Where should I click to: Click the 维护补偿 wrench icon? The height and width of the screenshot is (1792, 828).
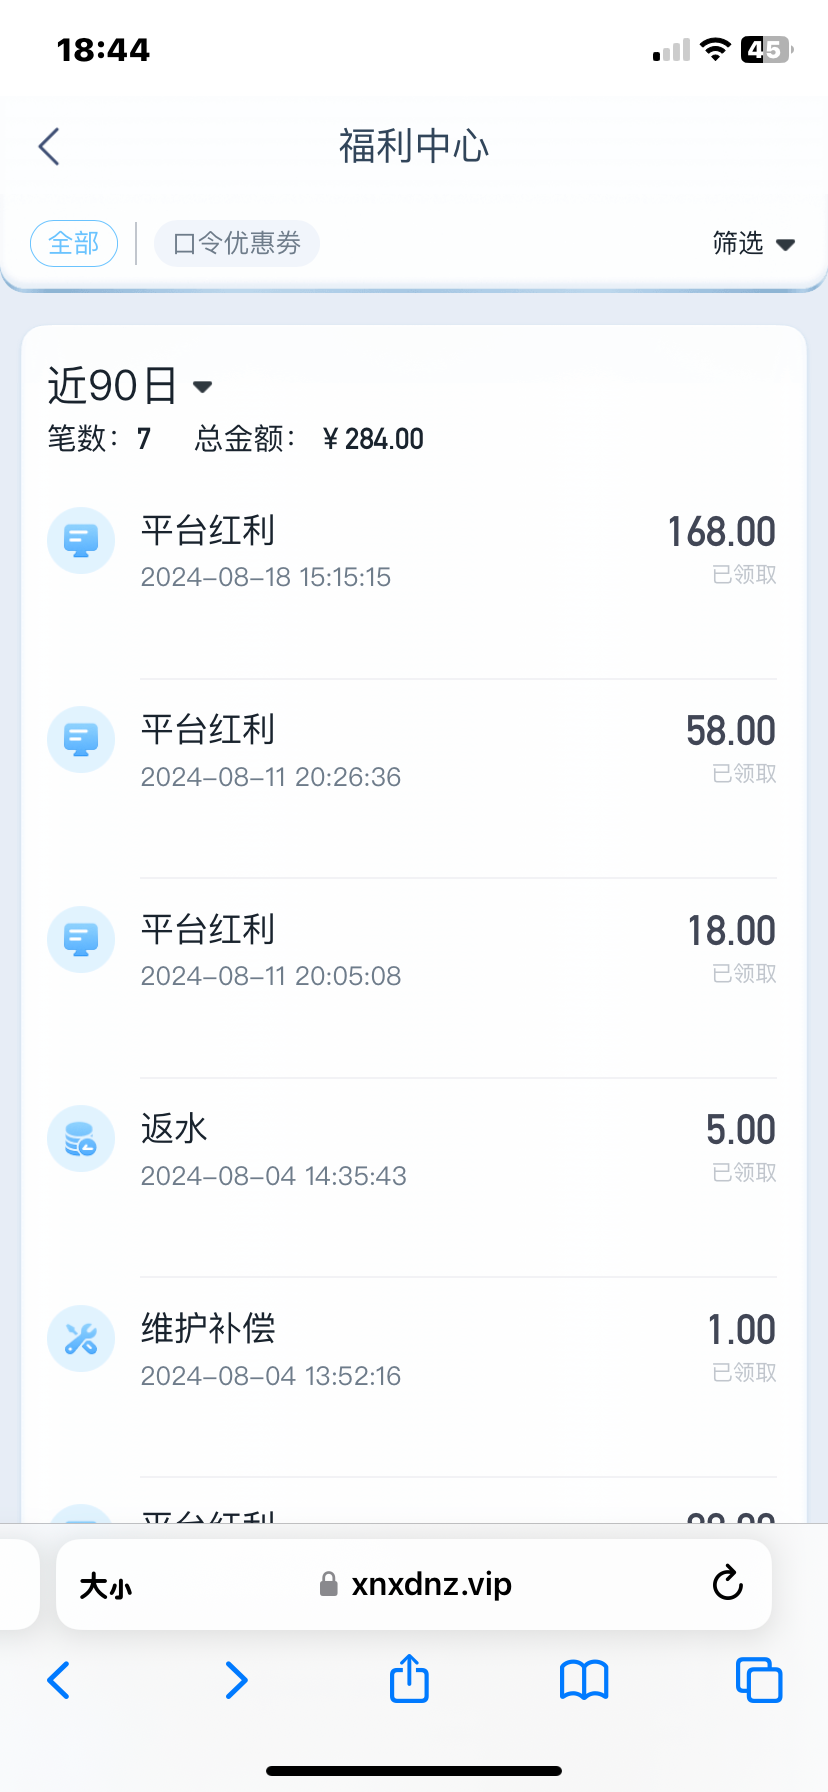pos(81,1338)
